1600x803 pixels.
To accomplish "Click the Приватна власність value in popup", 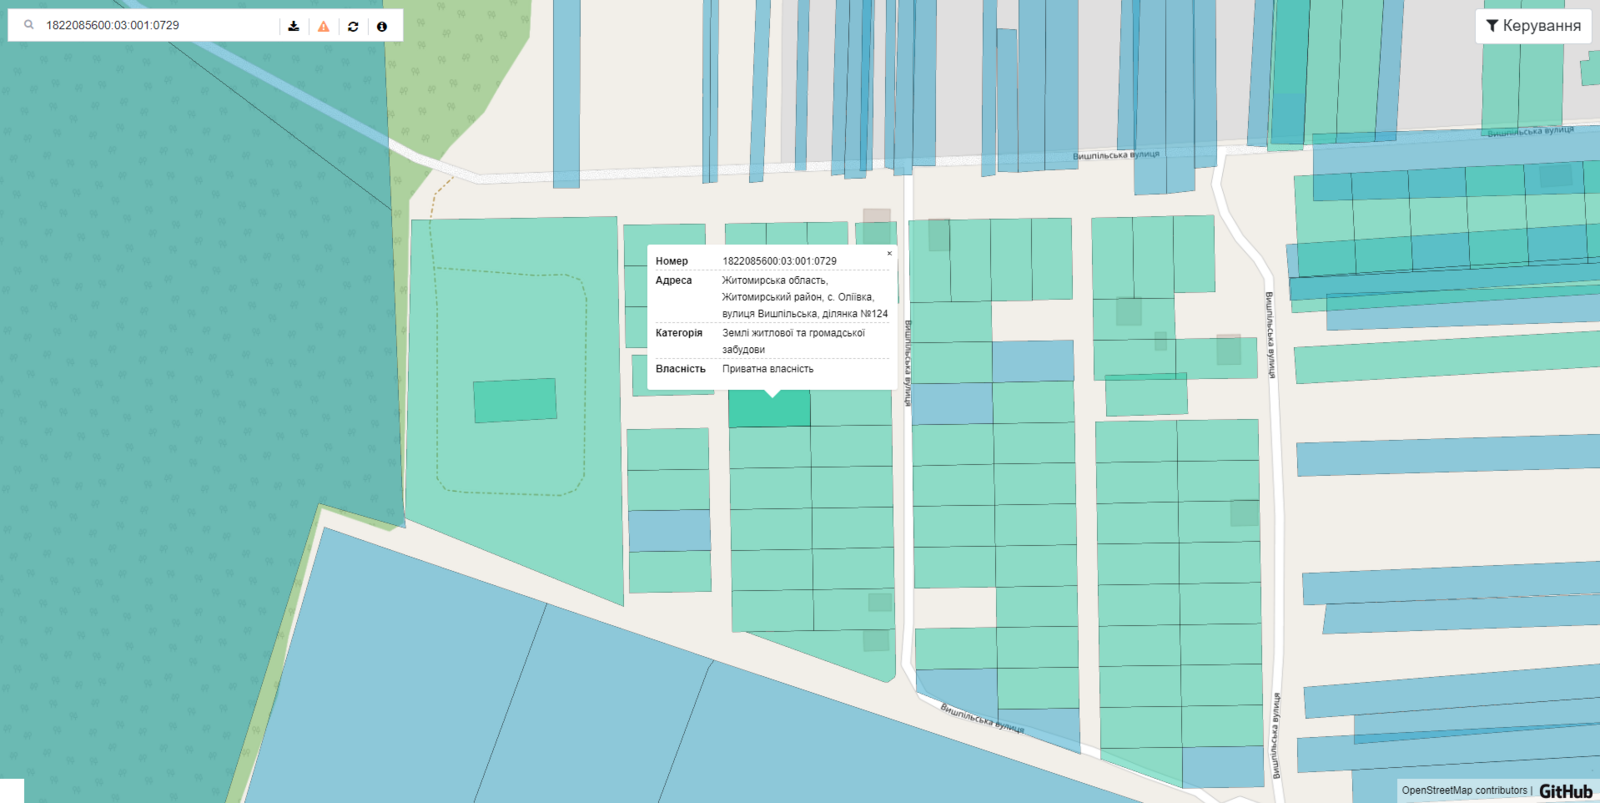I will point(767,369).
